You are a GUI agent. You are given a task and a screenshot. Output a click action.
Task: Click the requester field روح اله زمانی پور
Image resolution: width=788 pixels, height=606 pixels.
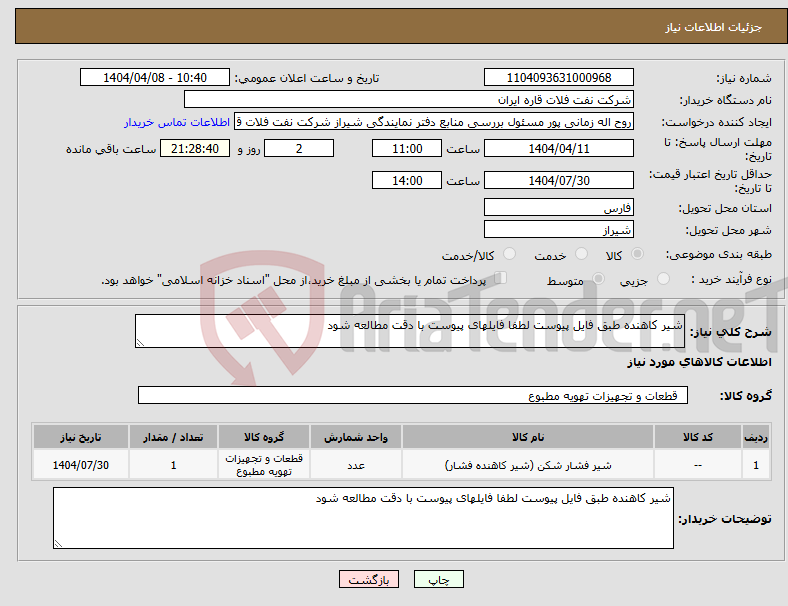click(434, 122)
